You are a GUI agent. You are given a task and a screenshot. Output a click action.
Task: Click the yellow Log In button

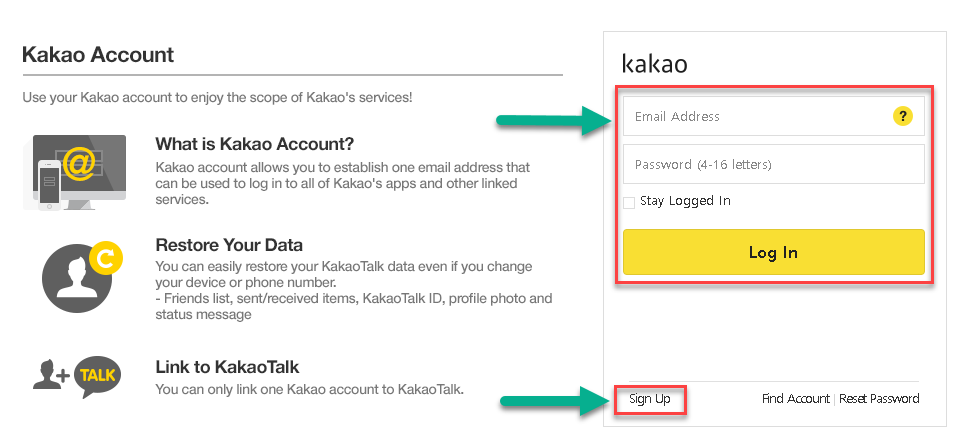pos(774,252)
